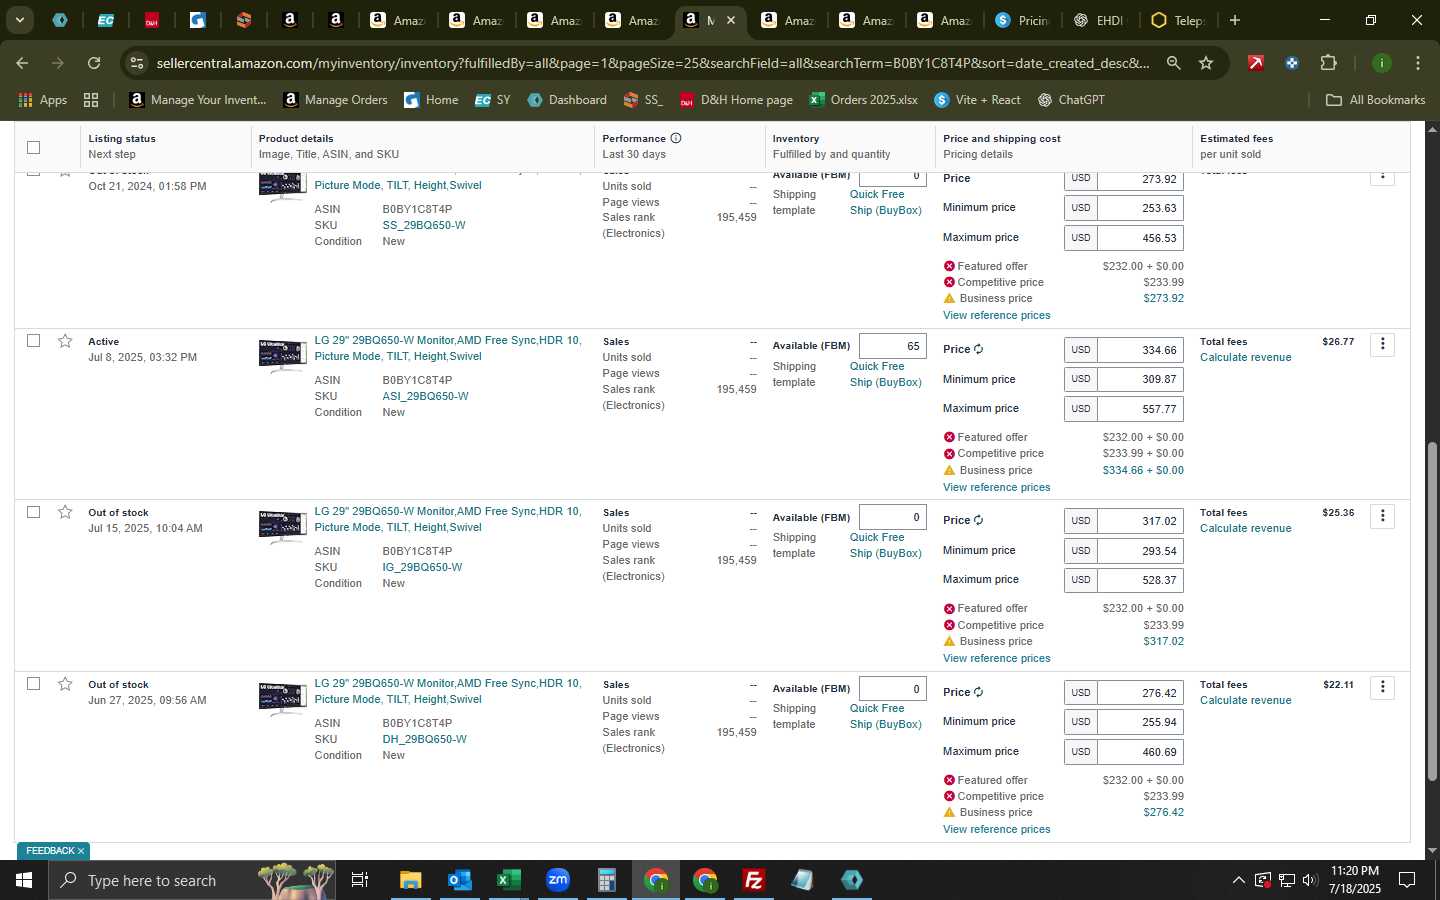This screenshot has width=1440, height=900.
Task: Open the Dashboard bookmark
Action: (x=567, y=100)
